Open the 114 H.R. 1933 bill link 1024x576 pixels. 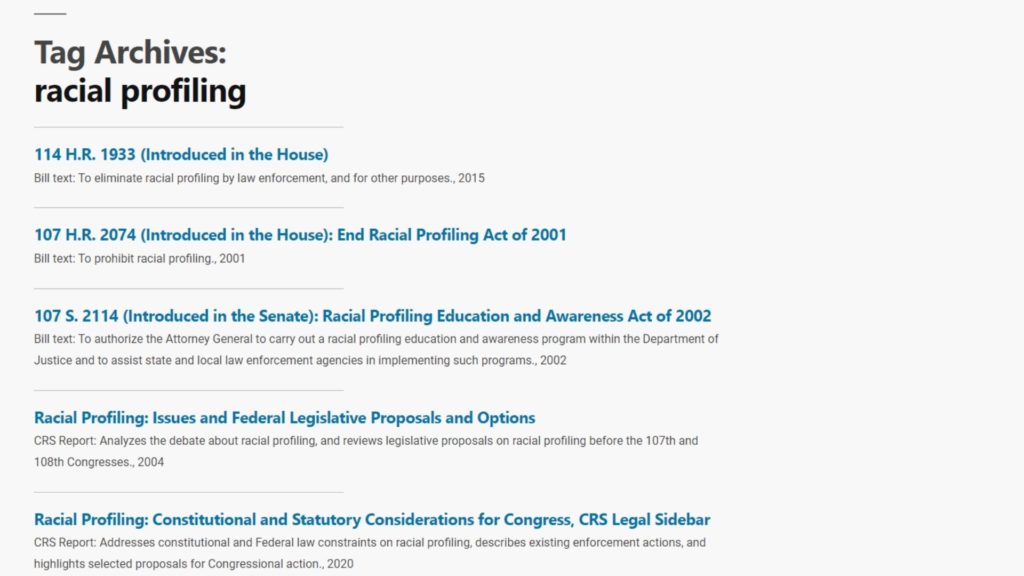pos(181,155)
